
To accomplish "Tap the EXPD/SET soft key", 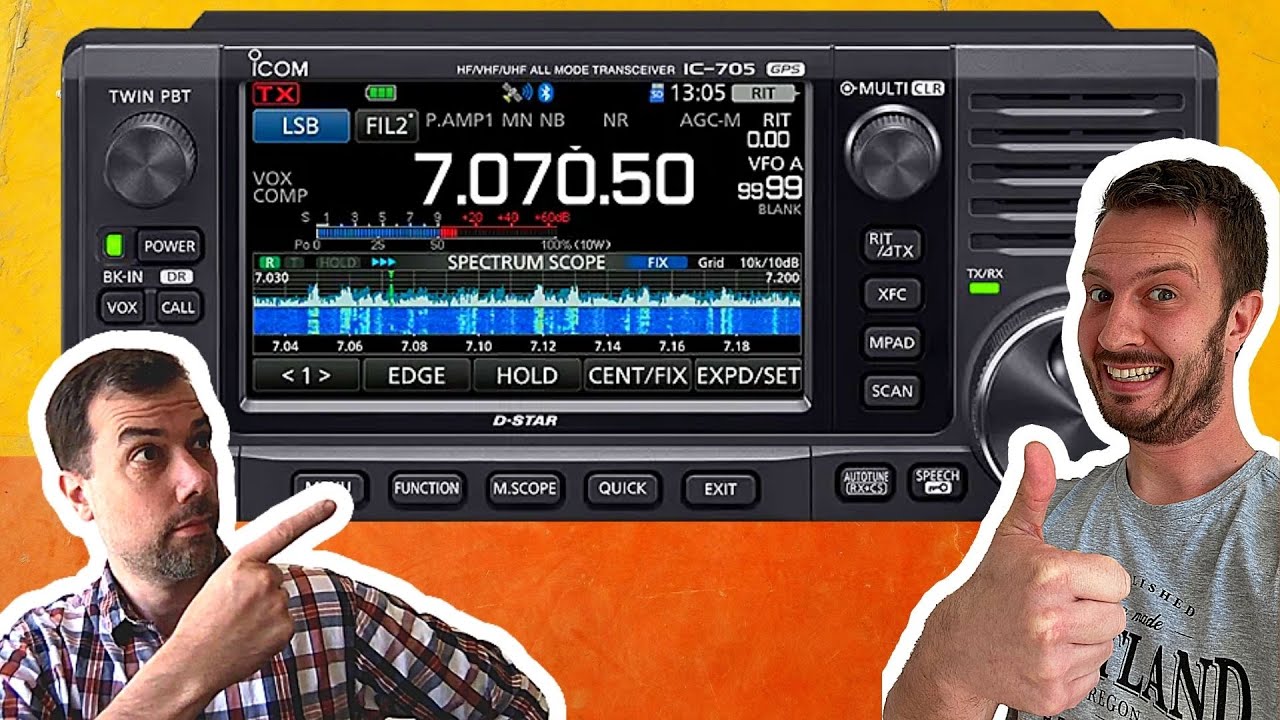I will pyautogui.click(x=748, y=376).
